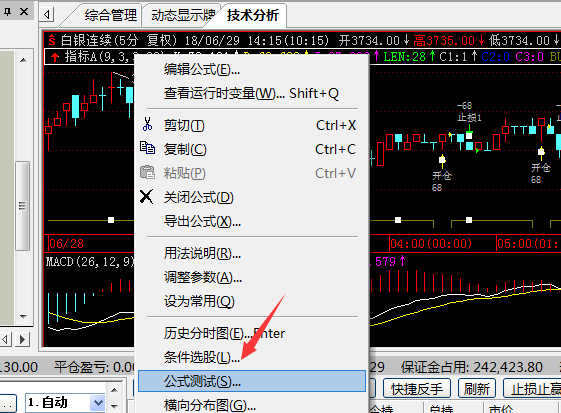
Task: Click the red up arrow before 指标A
Action: 55,57
